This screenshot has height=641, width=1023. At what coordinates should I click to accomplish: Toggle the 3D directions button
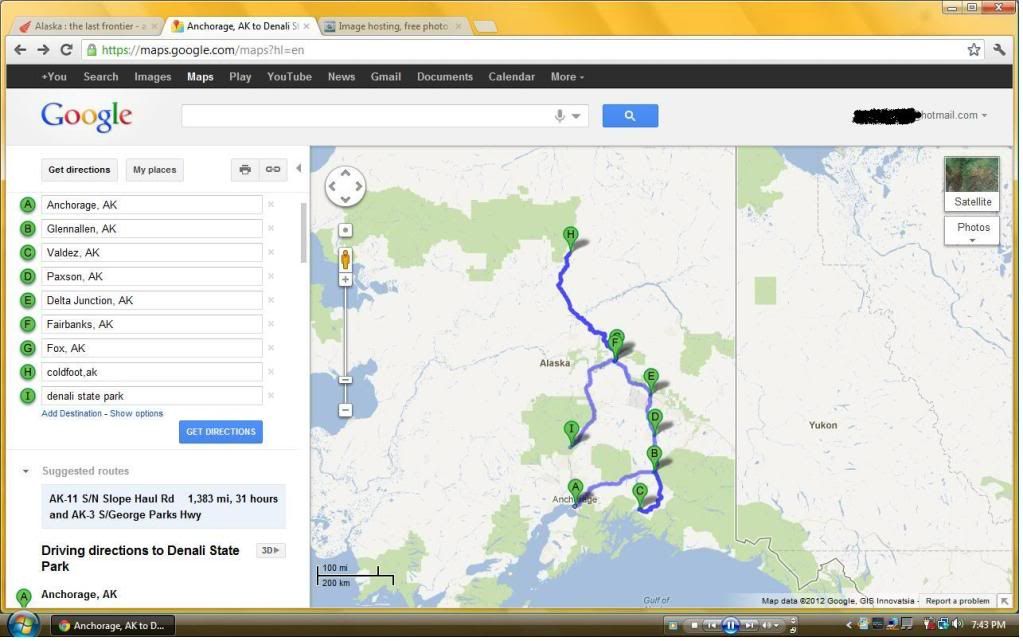coord(270,550)
